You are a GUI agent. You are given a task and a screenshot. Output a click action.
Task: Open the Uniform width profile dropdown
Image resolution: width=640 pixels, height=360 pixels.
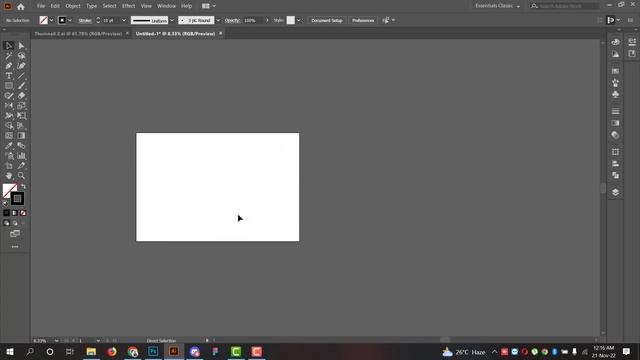click(172, 20)
